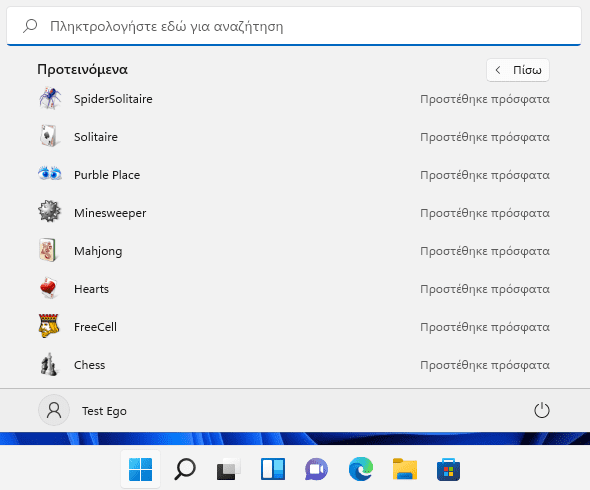This screenshot has width=590, height=490.
Task: Click the Test Ego user avatar
Action: (54, 410)
